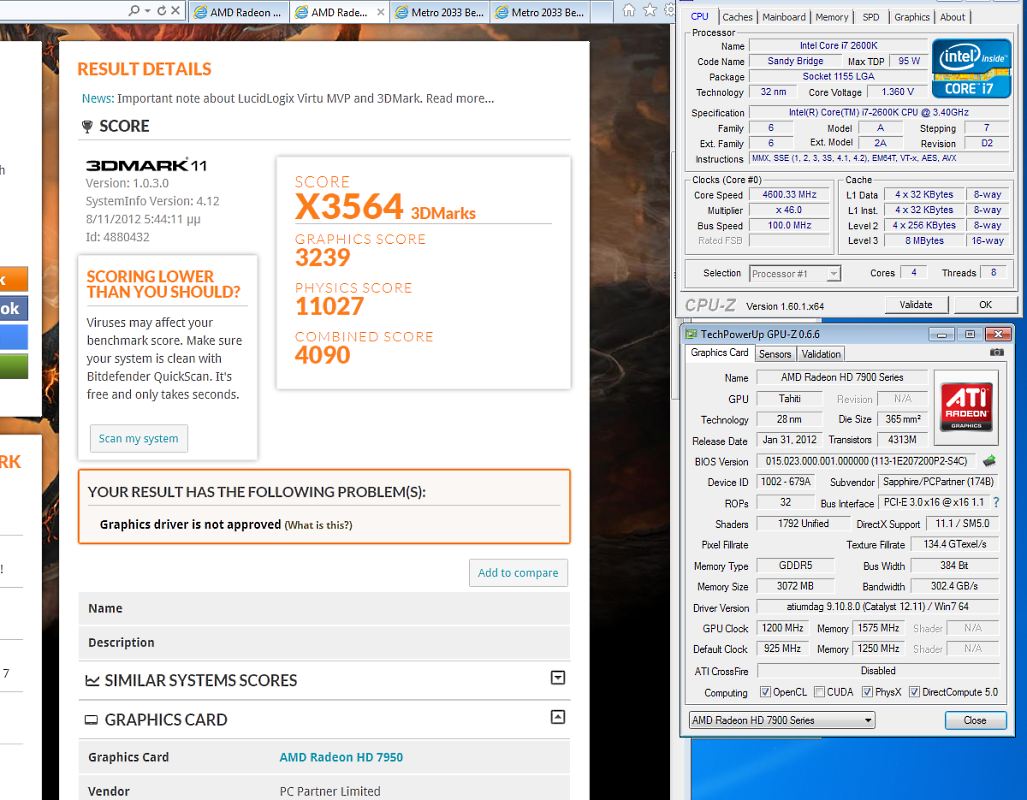The image size is (1027, 800).
Task: Click the X3564 score value
Action: click(x=349, y=207)
